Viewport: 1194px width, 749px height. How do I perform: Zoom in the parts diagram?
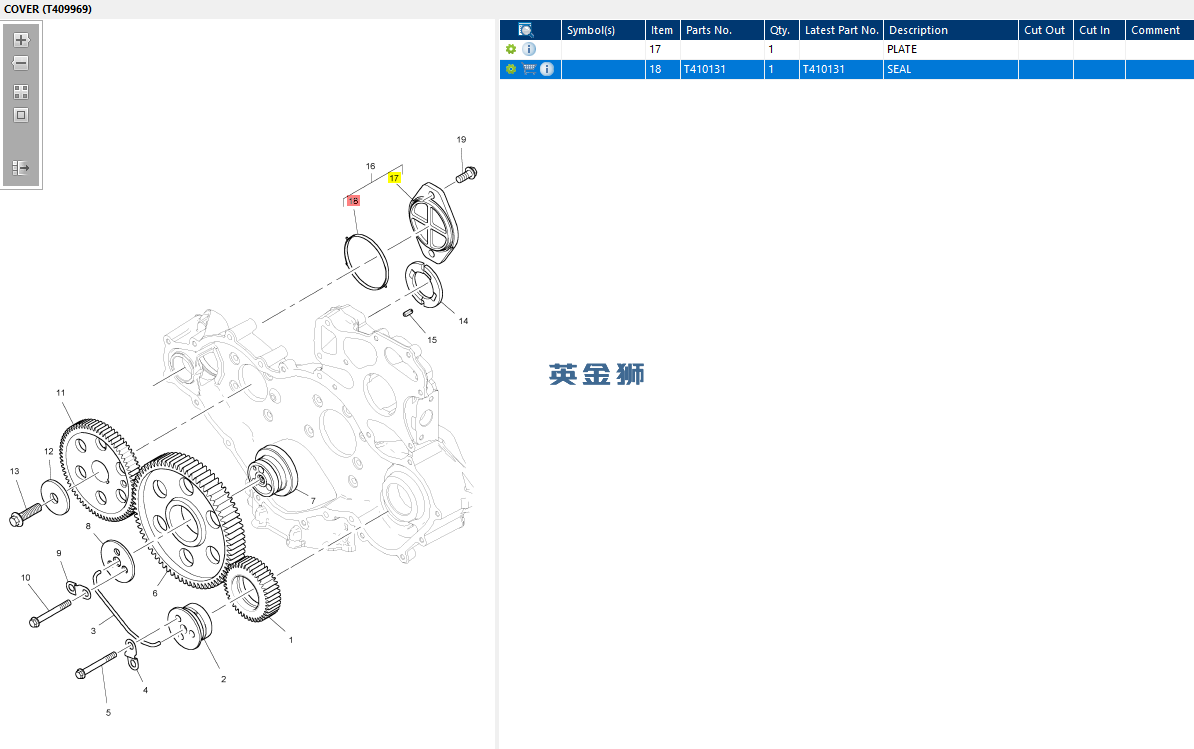(21, 40)
